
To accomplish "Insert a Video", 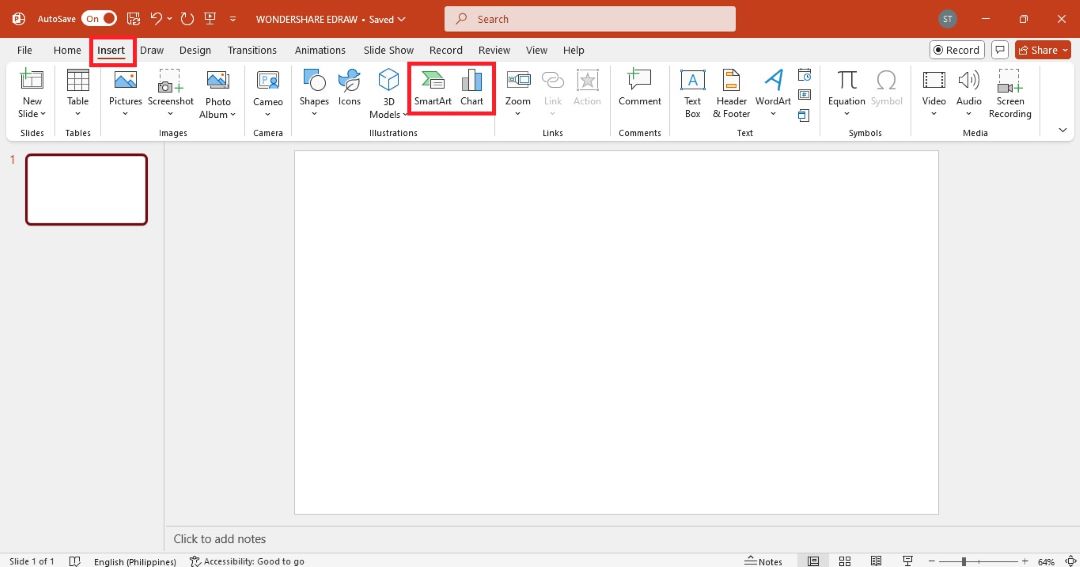I will (x=934, y=94).
